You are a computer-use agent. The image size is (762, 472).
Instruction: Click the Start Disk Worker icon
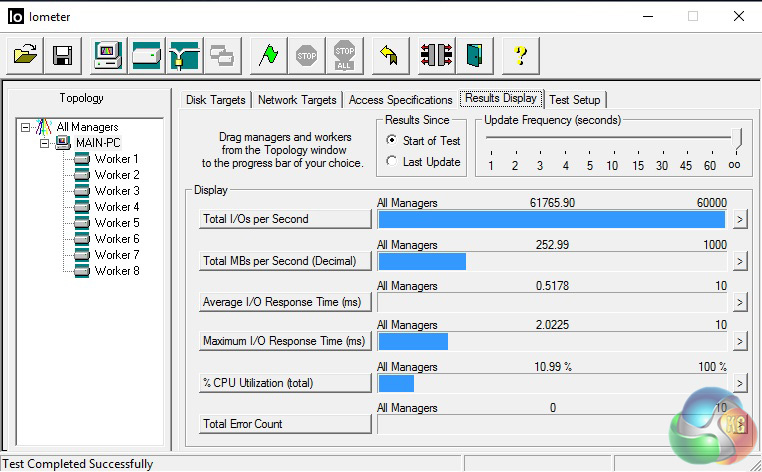click(x=146, y=55)
